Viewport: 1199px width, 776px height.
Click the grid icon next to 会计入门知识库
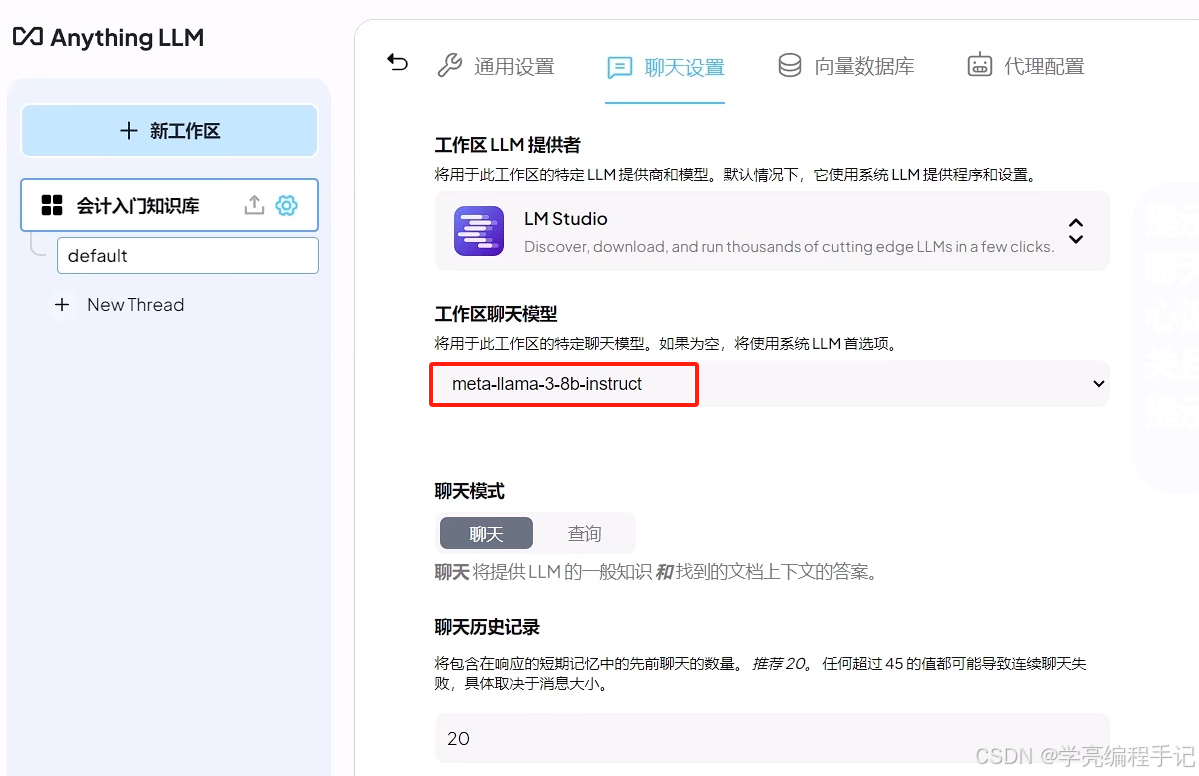52,205
